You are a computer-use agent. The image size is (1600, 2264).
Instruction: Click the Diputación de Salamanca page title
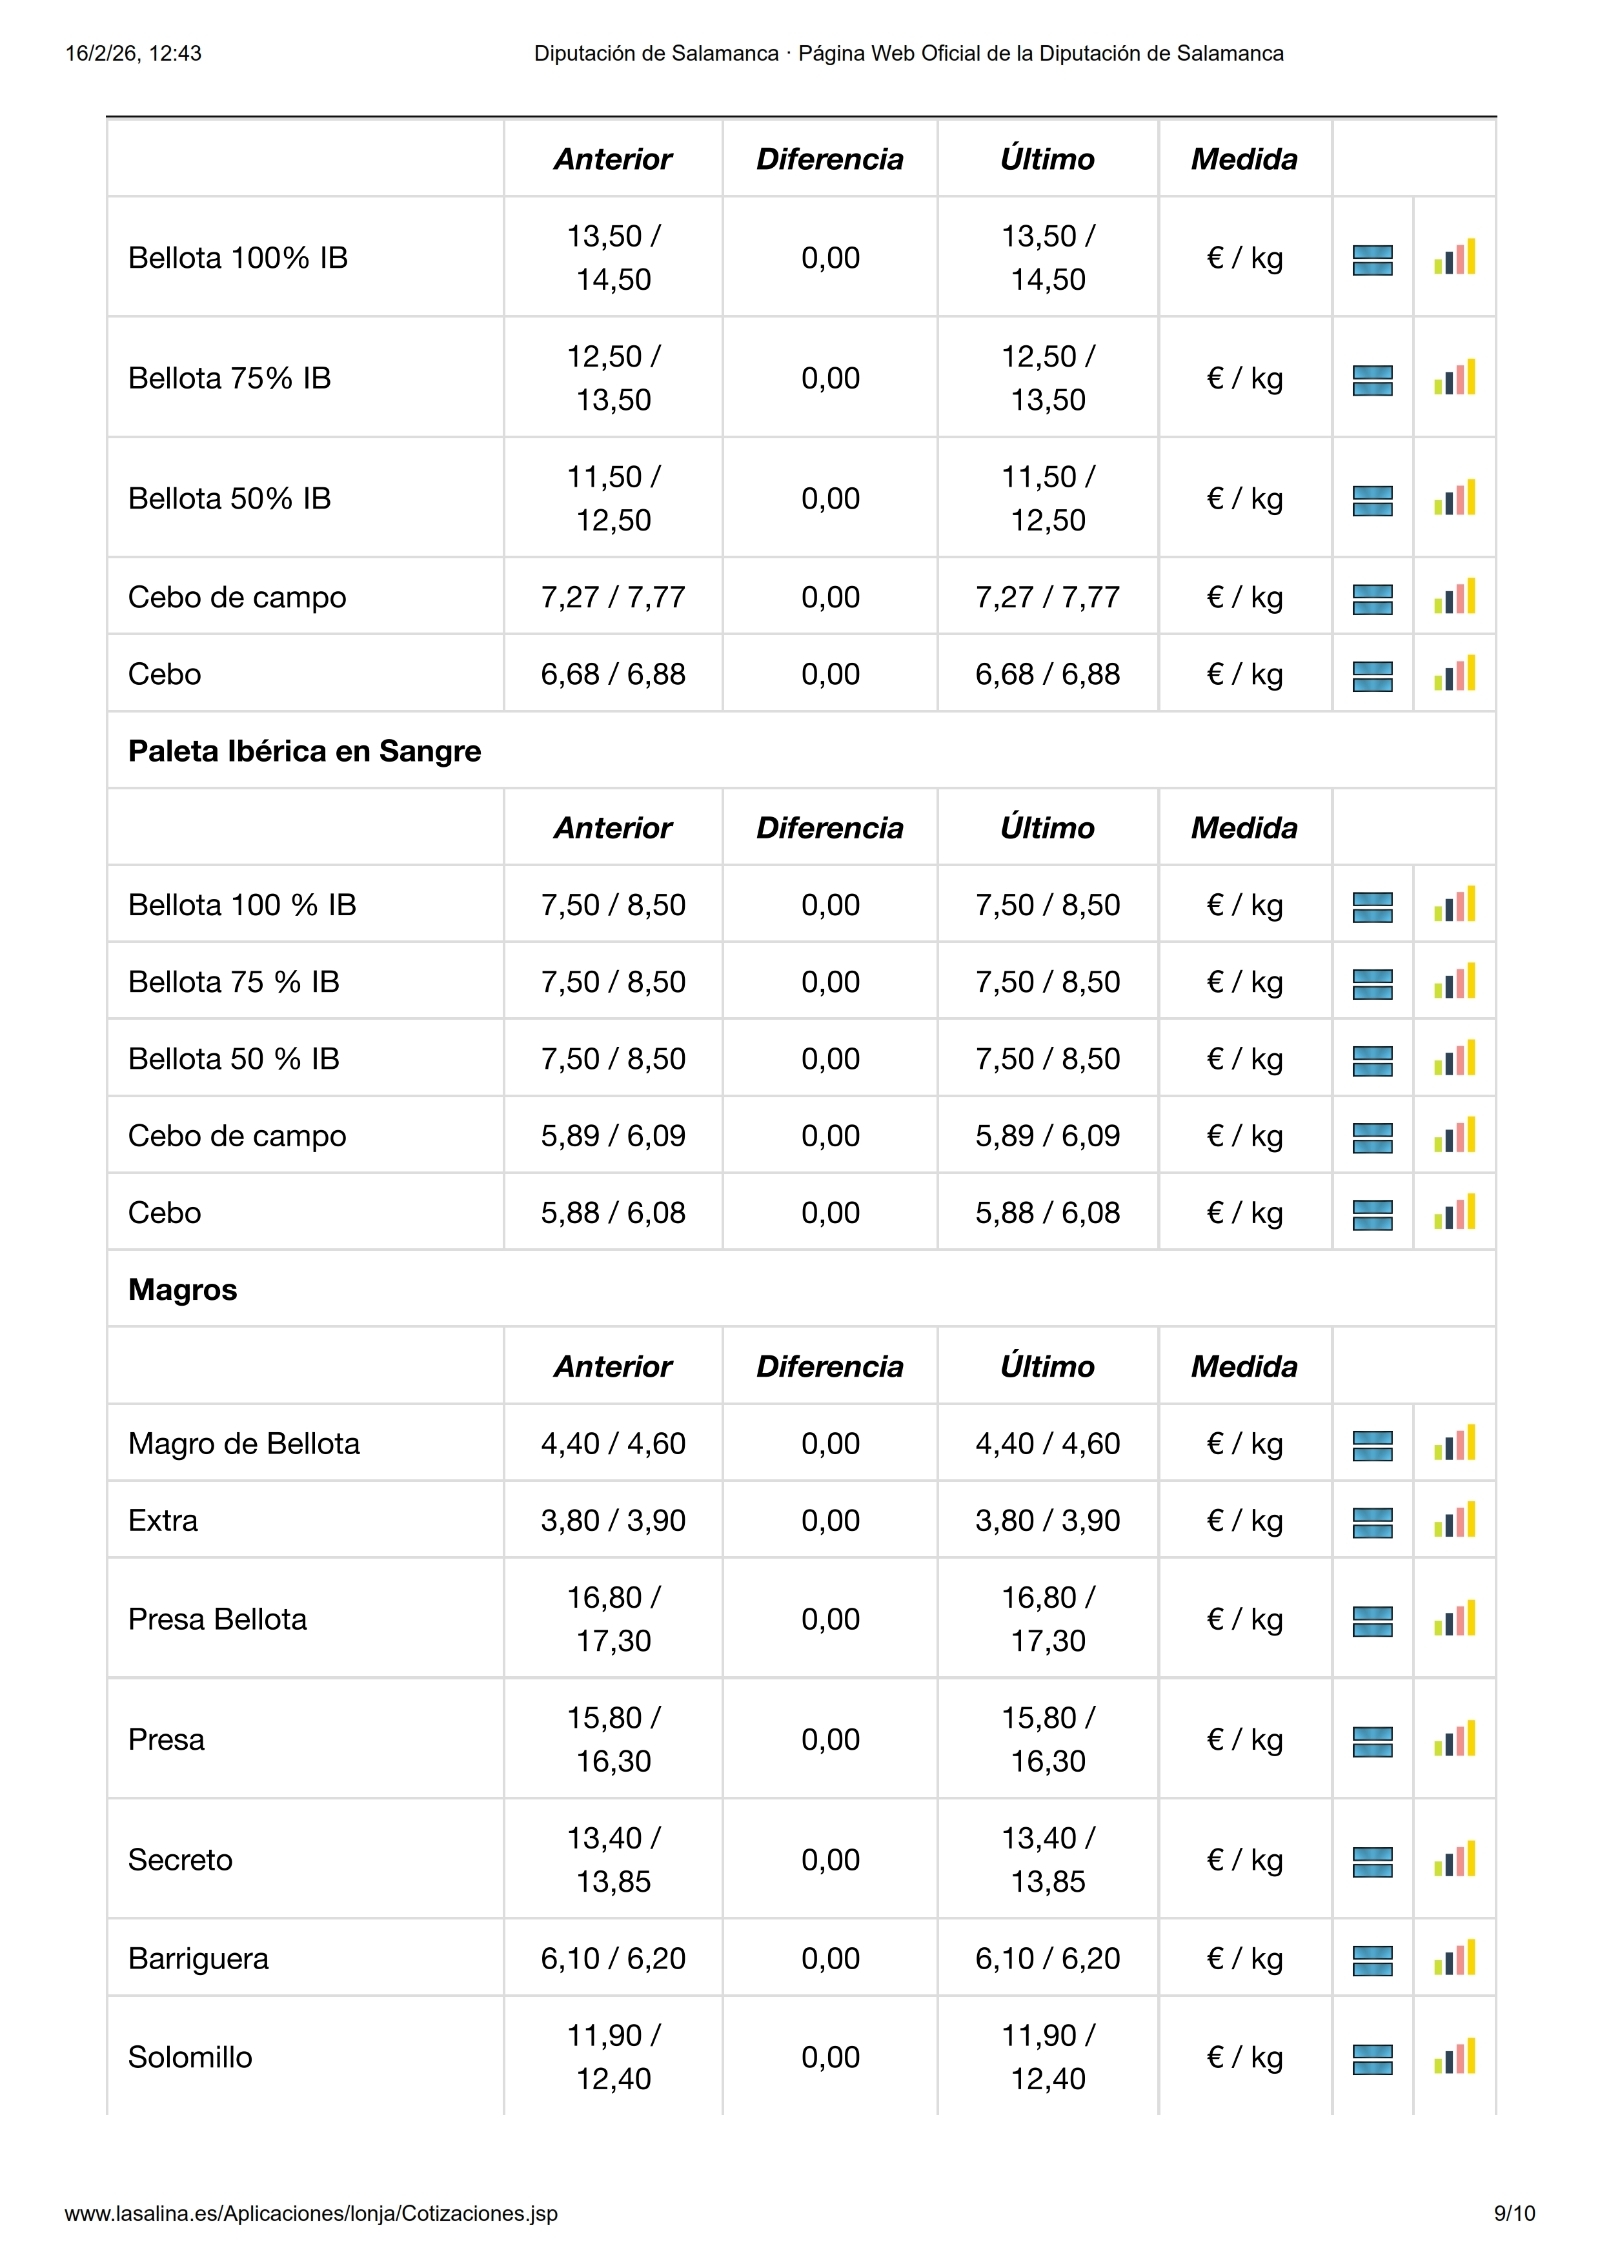click(x=908, y=54)
